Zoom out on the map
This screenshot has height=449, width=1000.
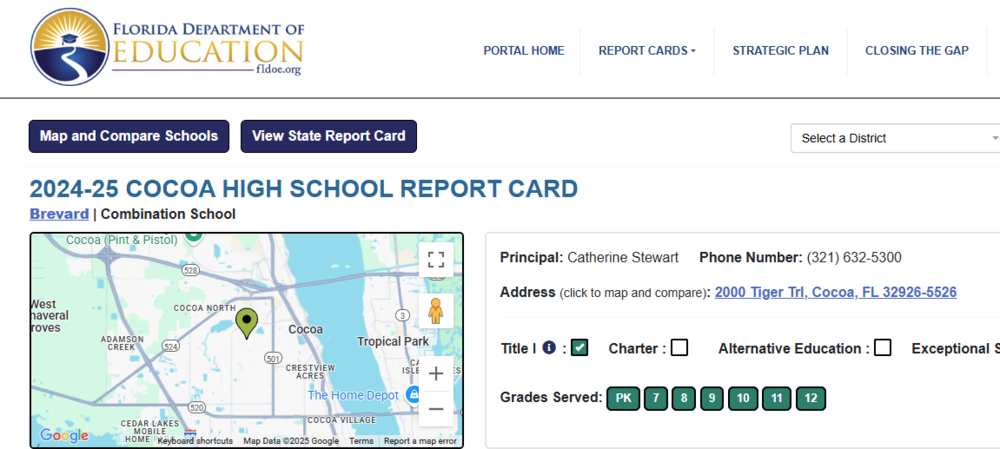436,409
